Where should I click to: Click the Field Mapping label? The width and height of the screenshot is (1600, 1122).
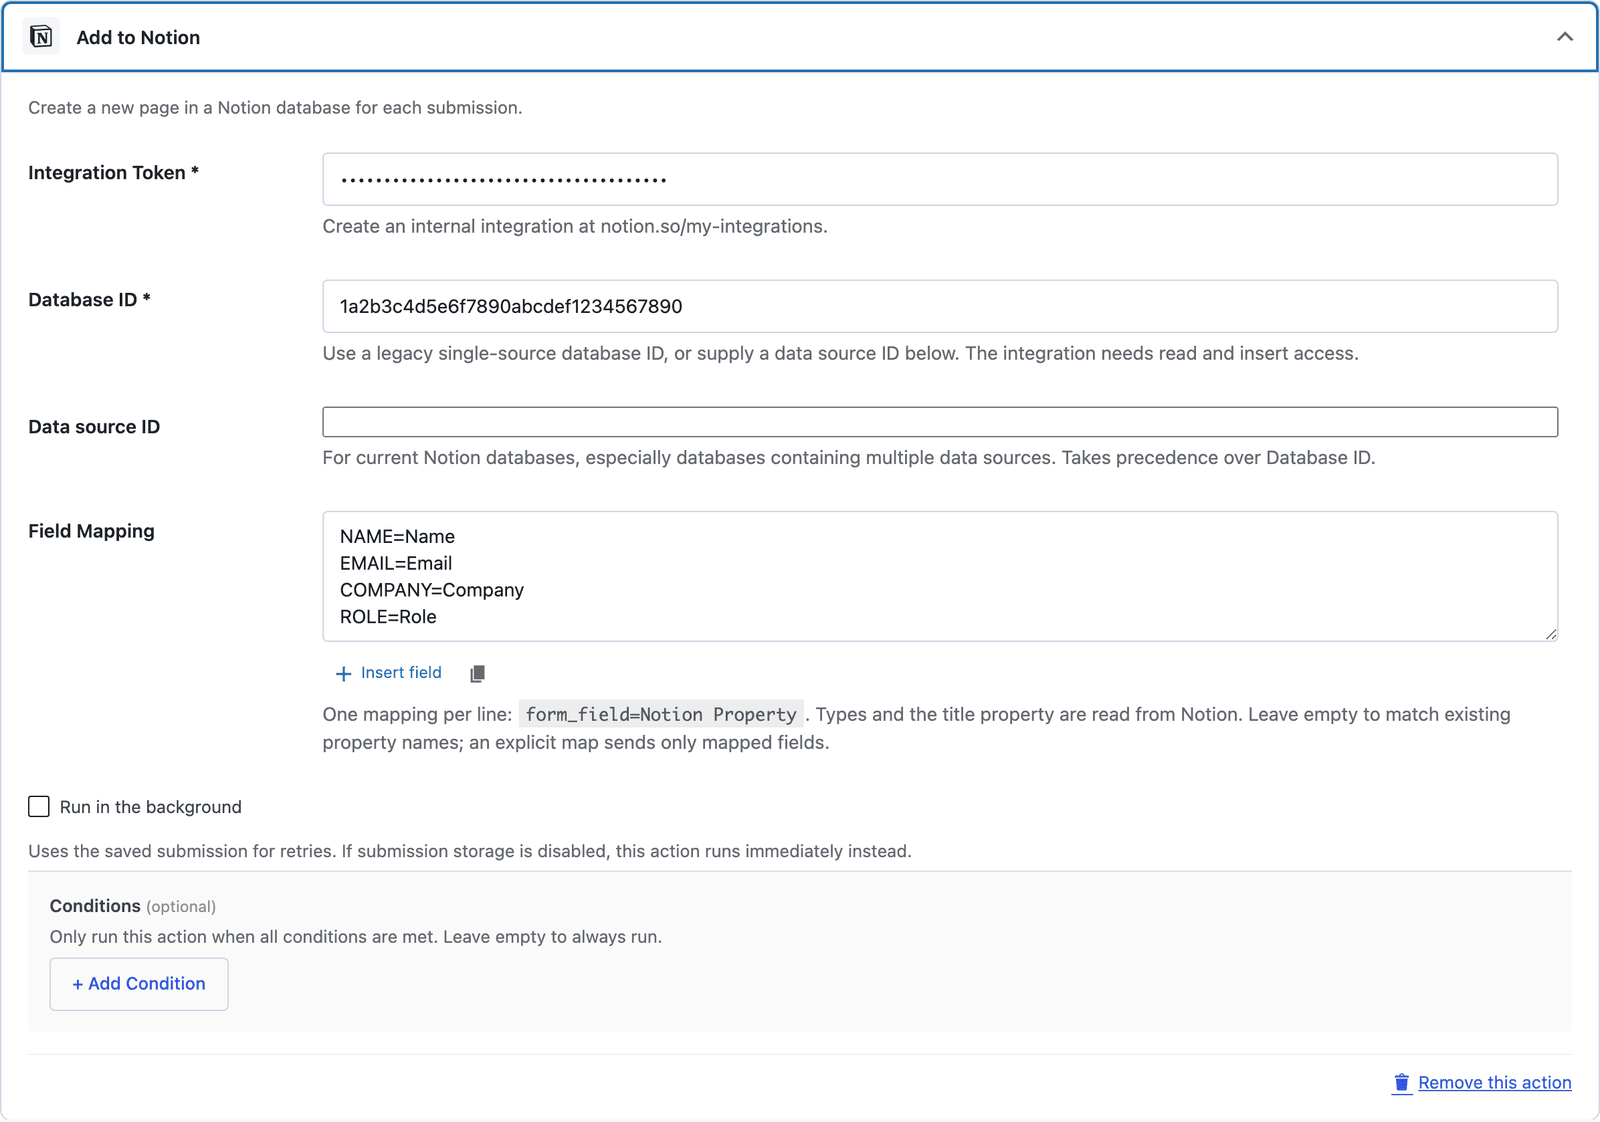click(91, 531)
